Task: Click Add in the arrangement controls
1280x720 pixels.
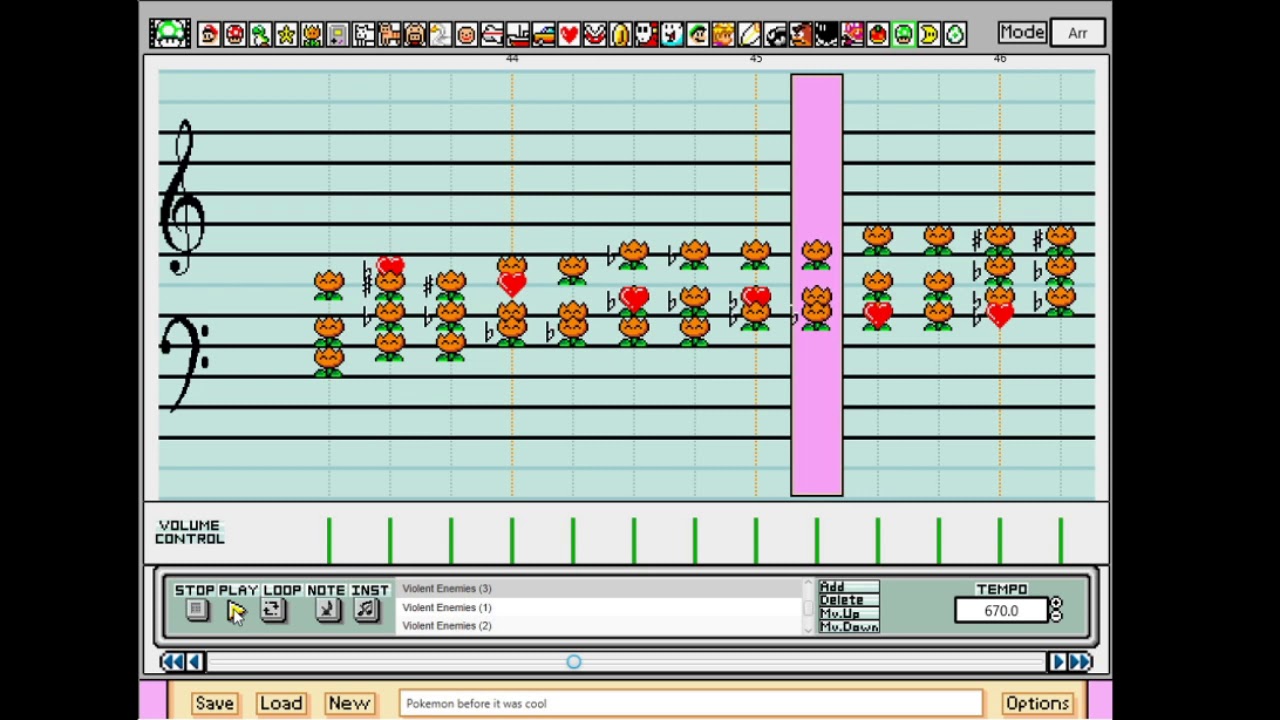Action: 848,587
